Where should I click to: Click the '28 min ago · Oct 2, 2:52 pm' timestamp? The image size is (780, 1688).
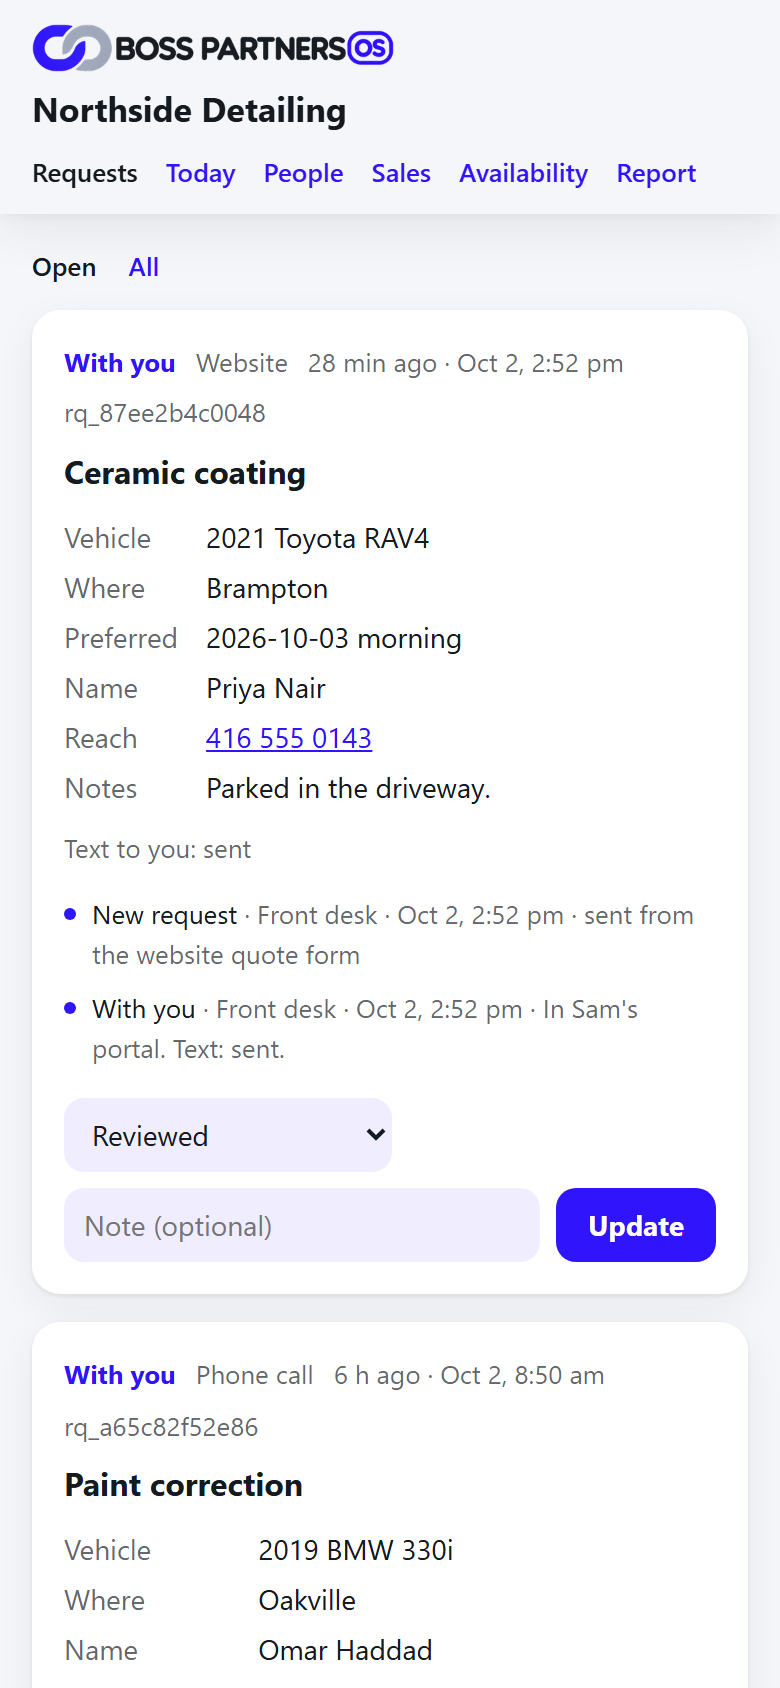point(466,363)
